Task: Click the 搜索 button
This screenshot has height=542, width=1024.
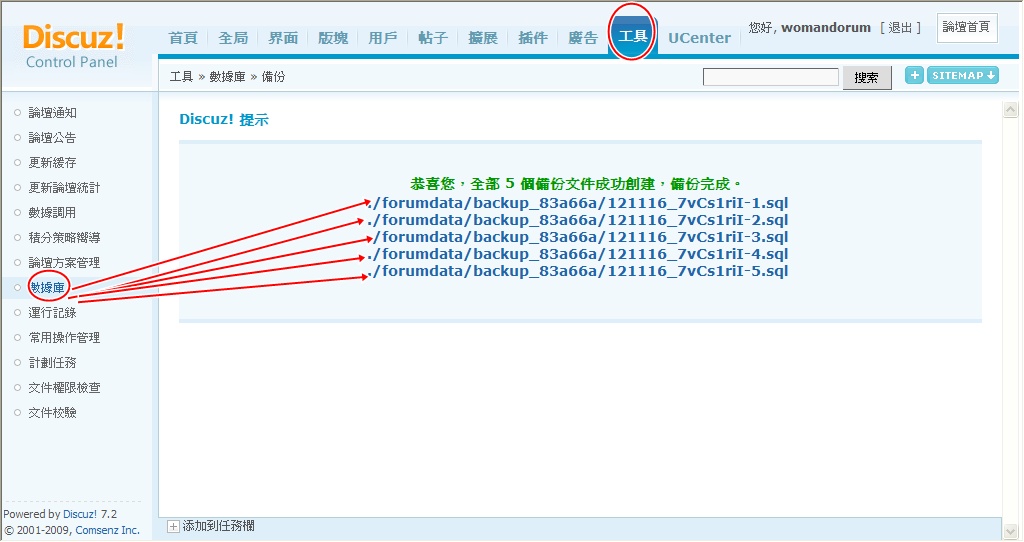Action: point(866,77)
